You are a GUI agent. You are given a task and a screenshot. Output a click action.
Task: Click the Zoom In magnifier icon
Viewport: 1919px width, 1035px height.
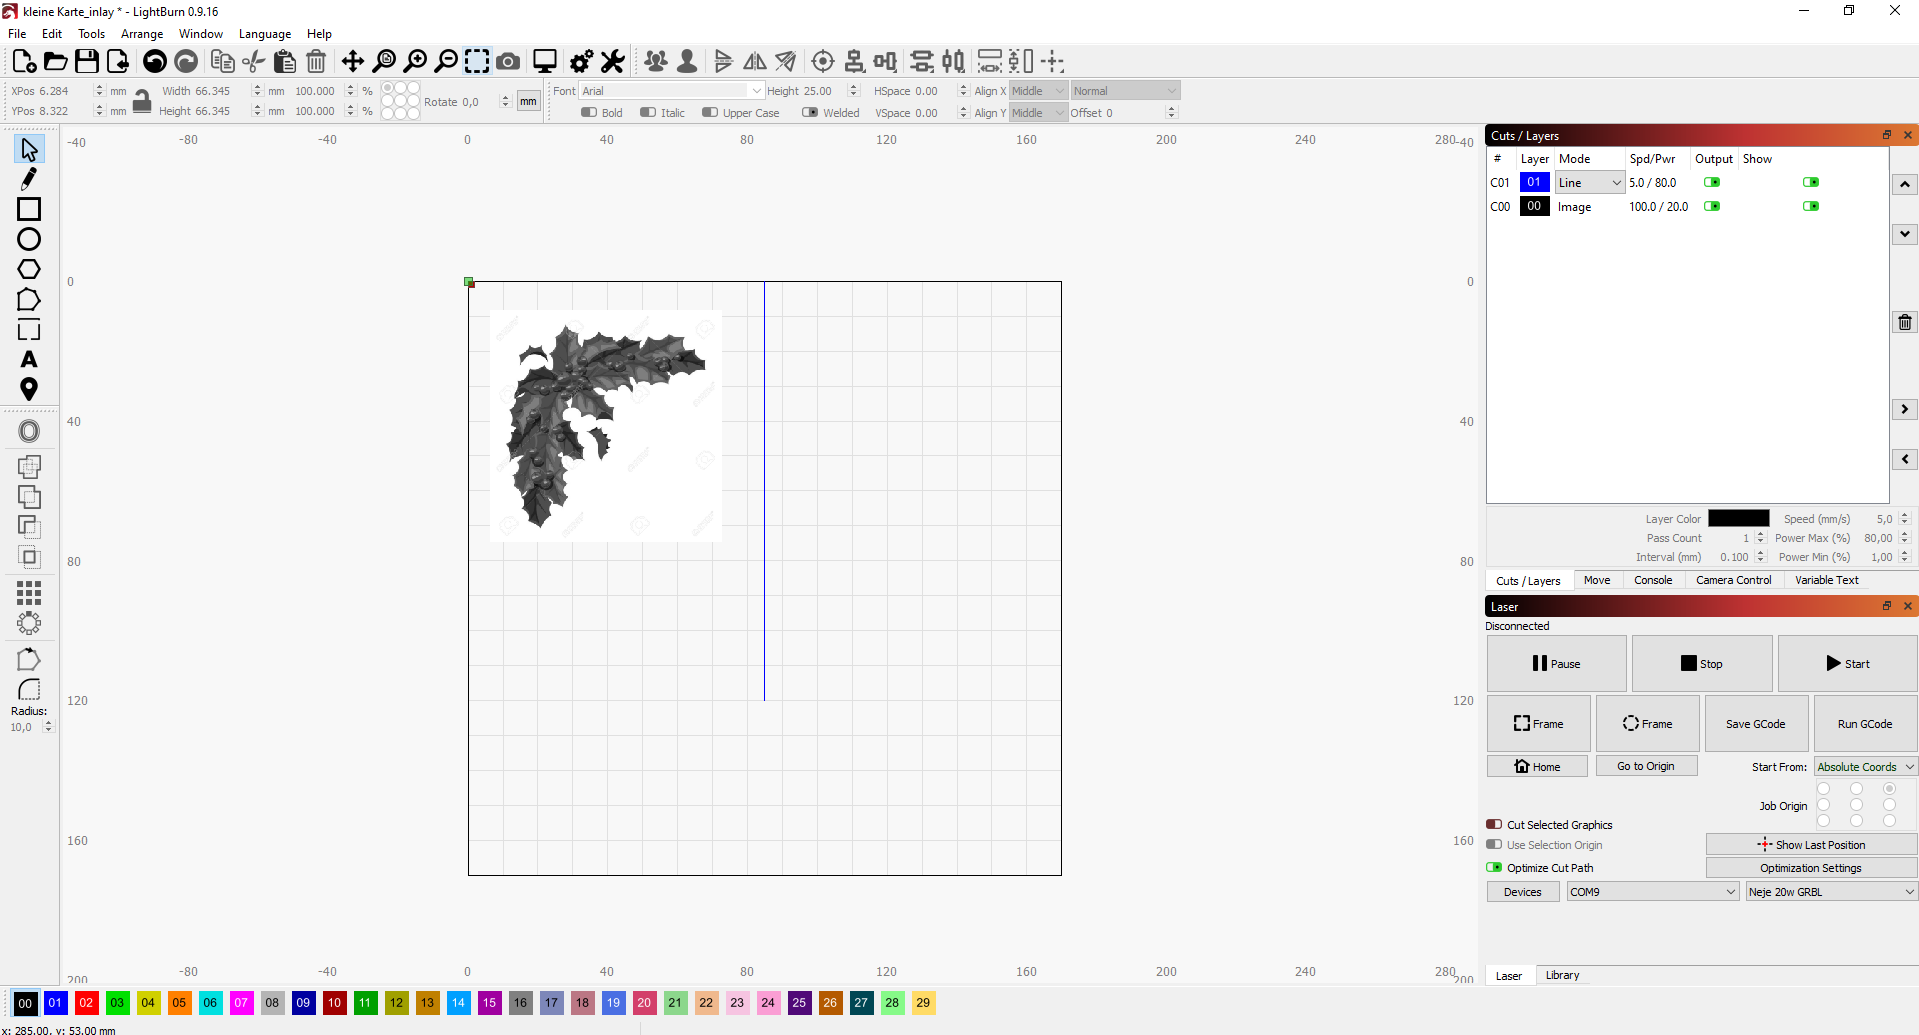[x=415, y=62]
